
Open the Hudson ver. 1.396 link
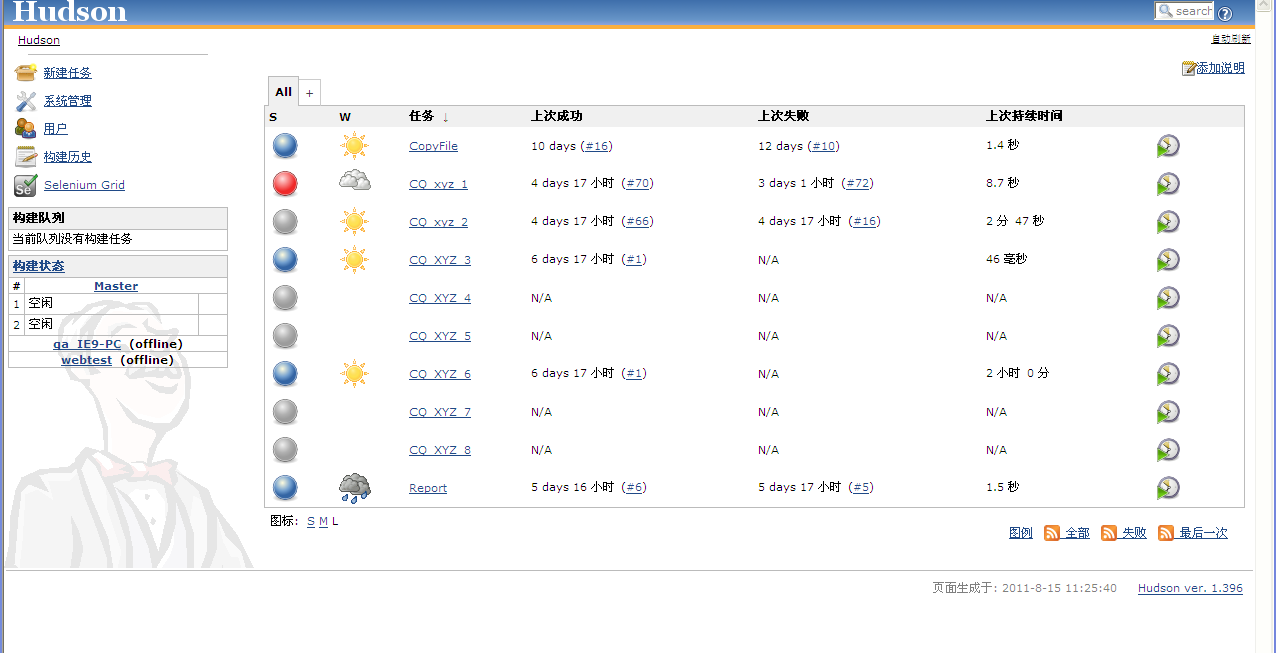click(x=1190, y=588)
